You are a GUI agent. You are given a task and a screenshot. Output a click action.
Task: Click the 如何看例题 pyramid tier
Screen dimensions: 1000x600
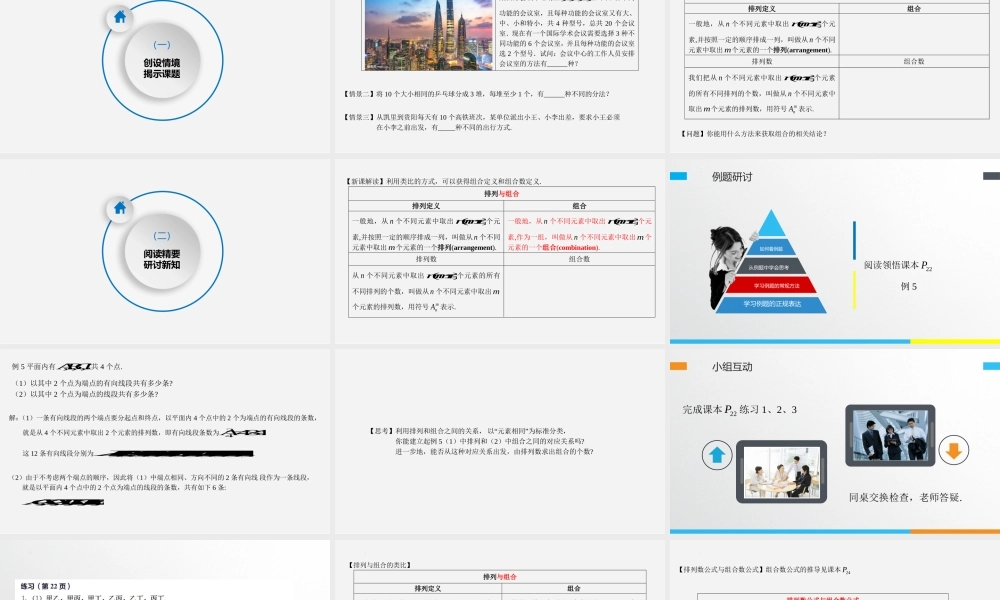772,250
